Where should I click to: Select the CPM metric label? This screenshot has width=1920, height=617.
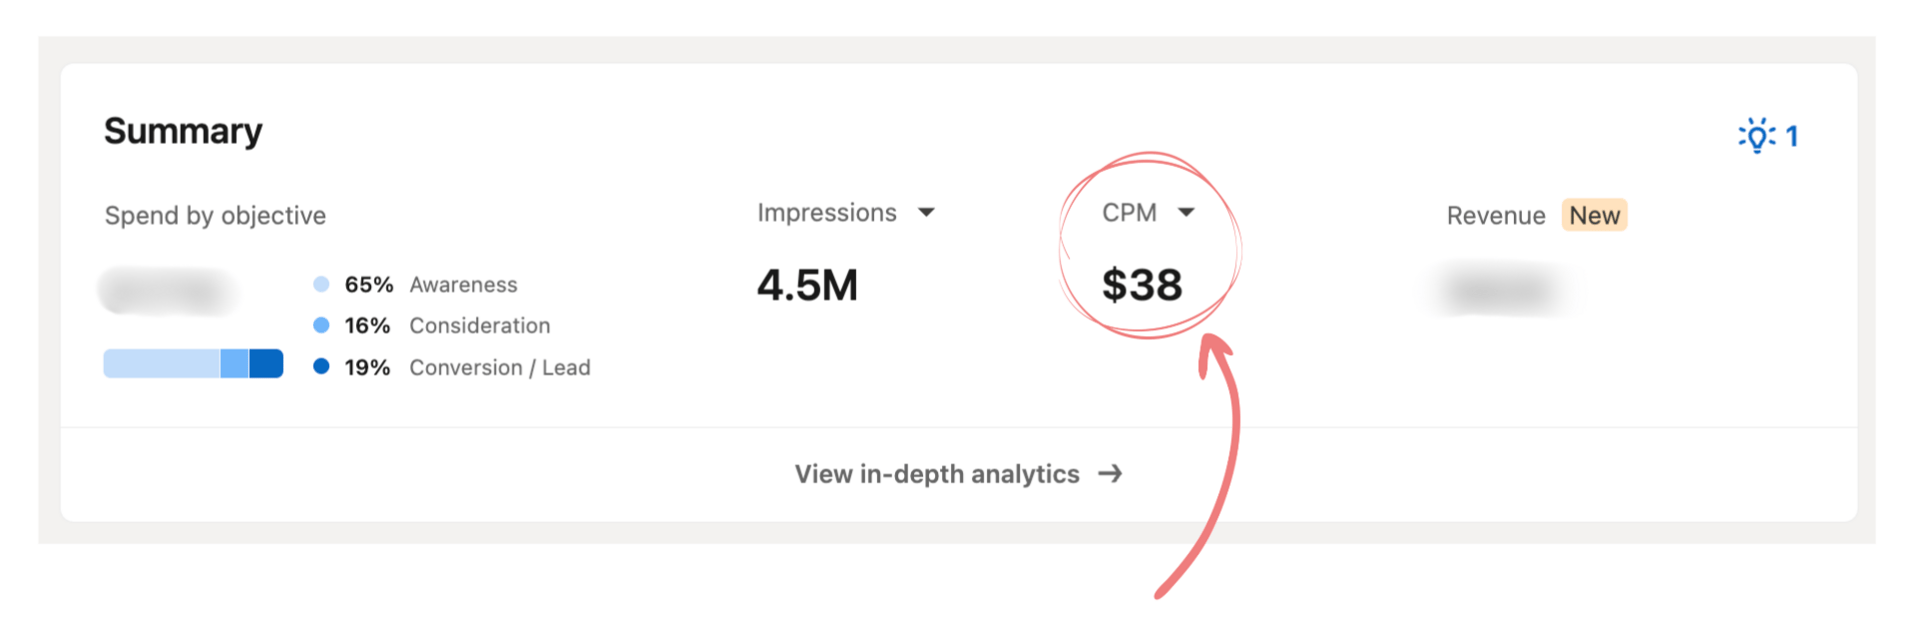[x=1129, y=213]
